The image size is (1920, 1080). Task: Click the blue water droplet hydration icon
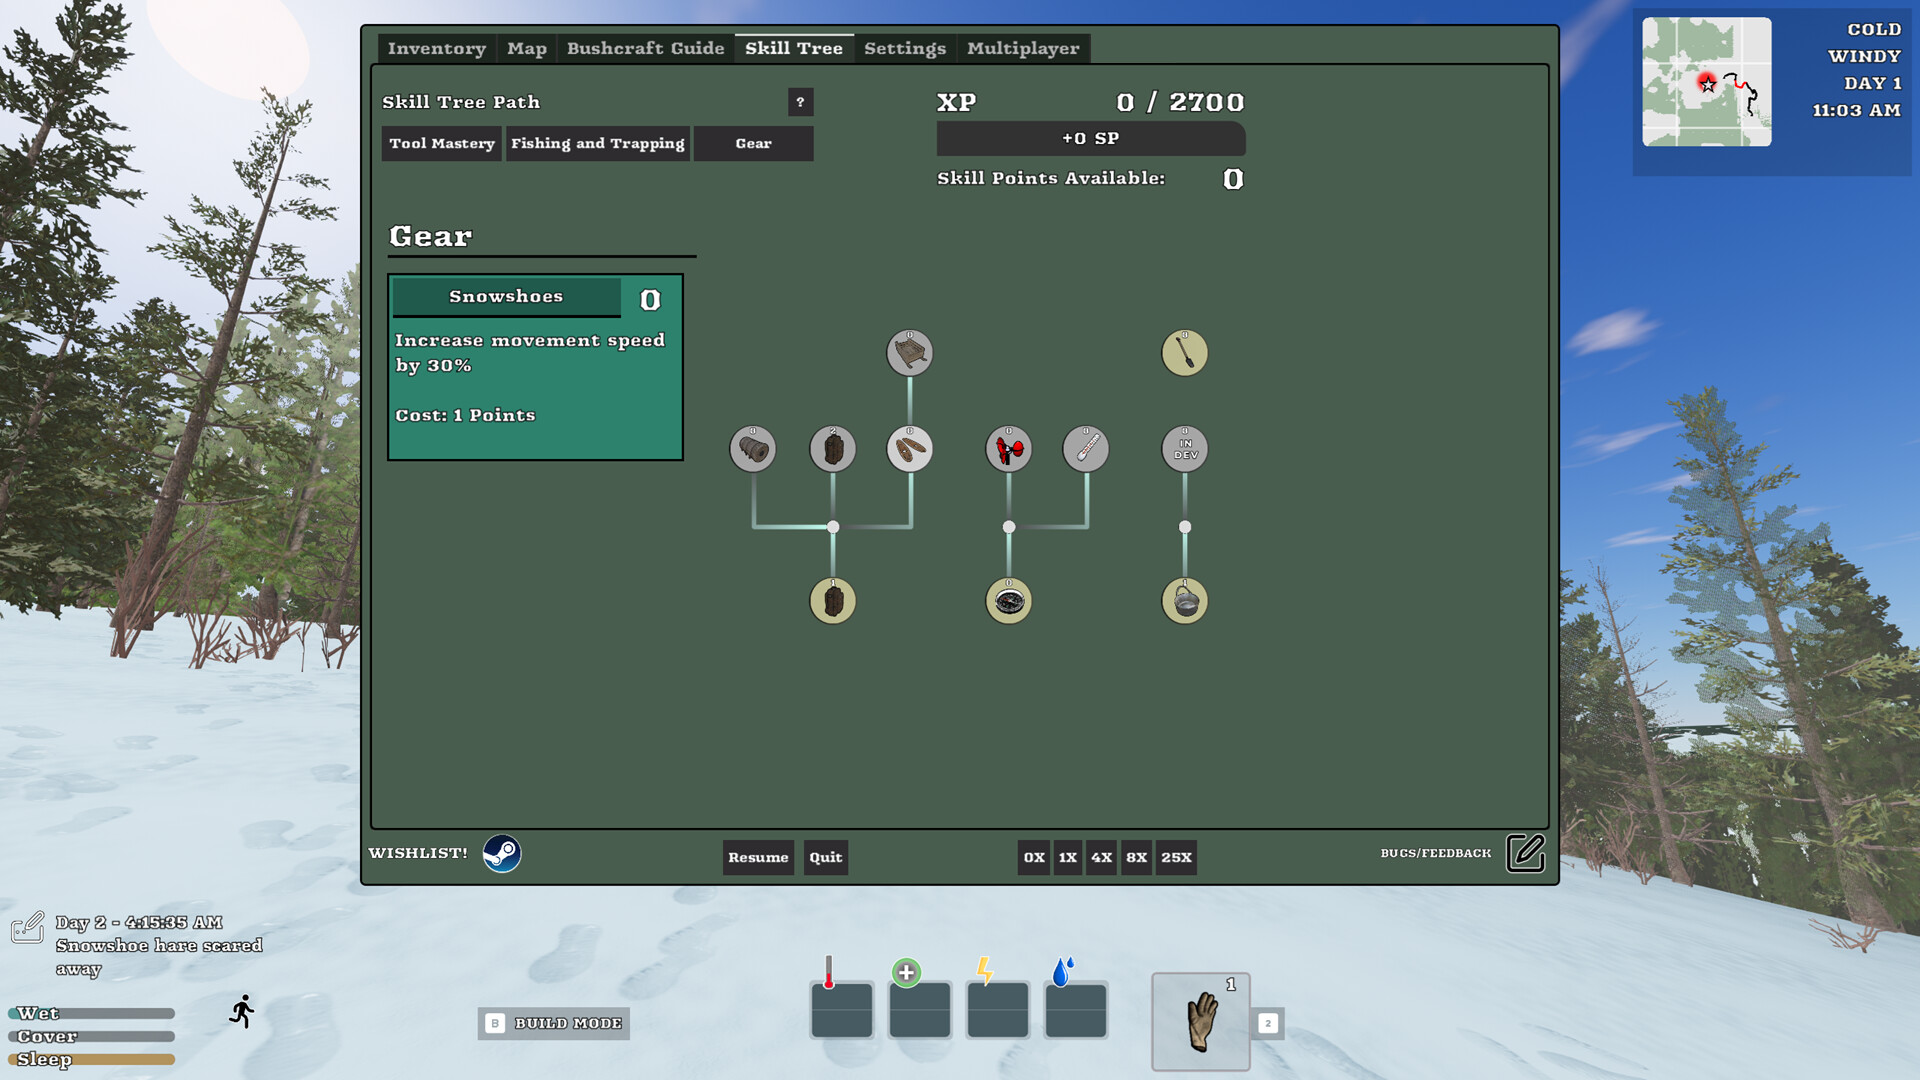(x=1062, y=971)
